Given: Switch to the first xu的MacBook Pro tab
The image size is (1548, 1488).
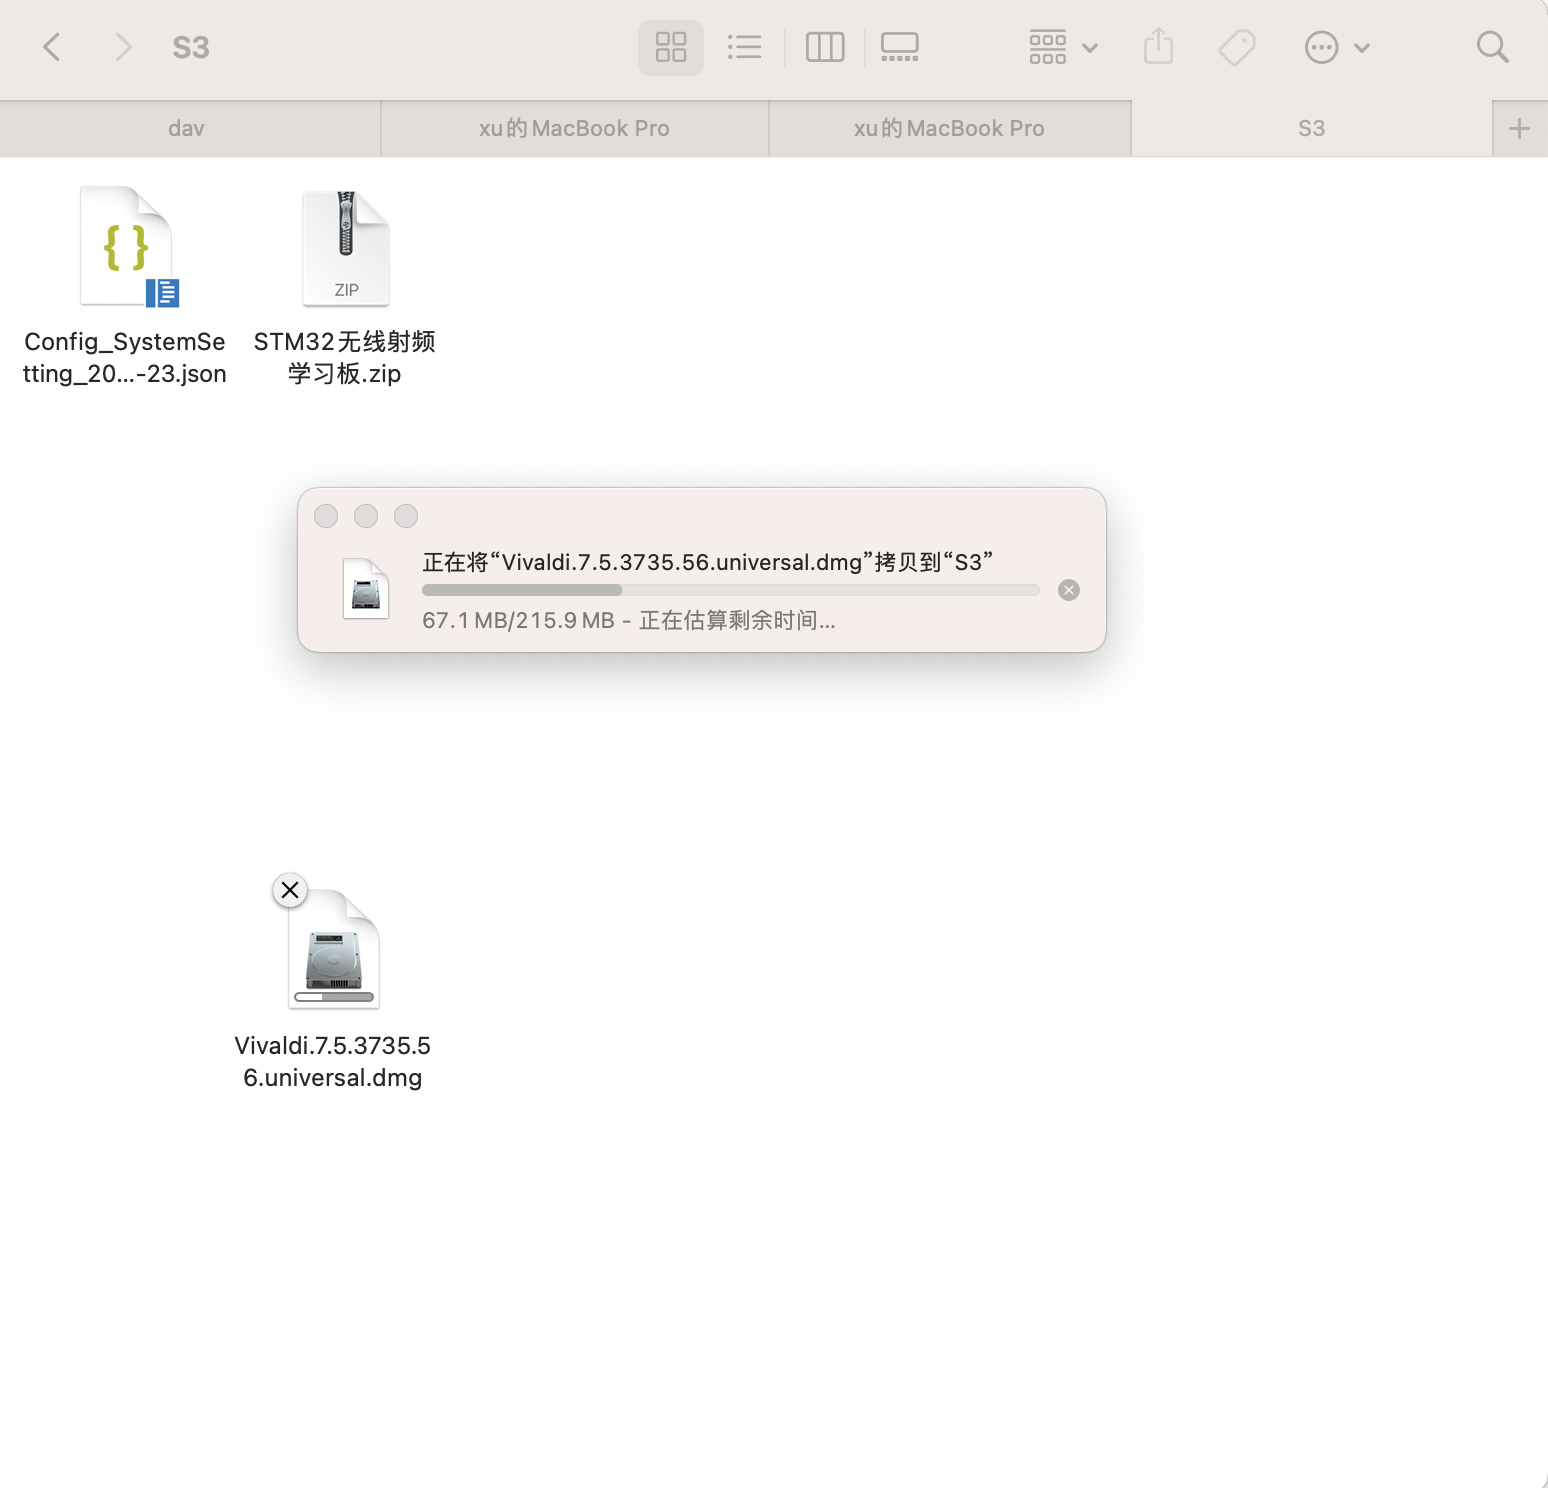Looking at the screenshot, I should click(574, 128).
